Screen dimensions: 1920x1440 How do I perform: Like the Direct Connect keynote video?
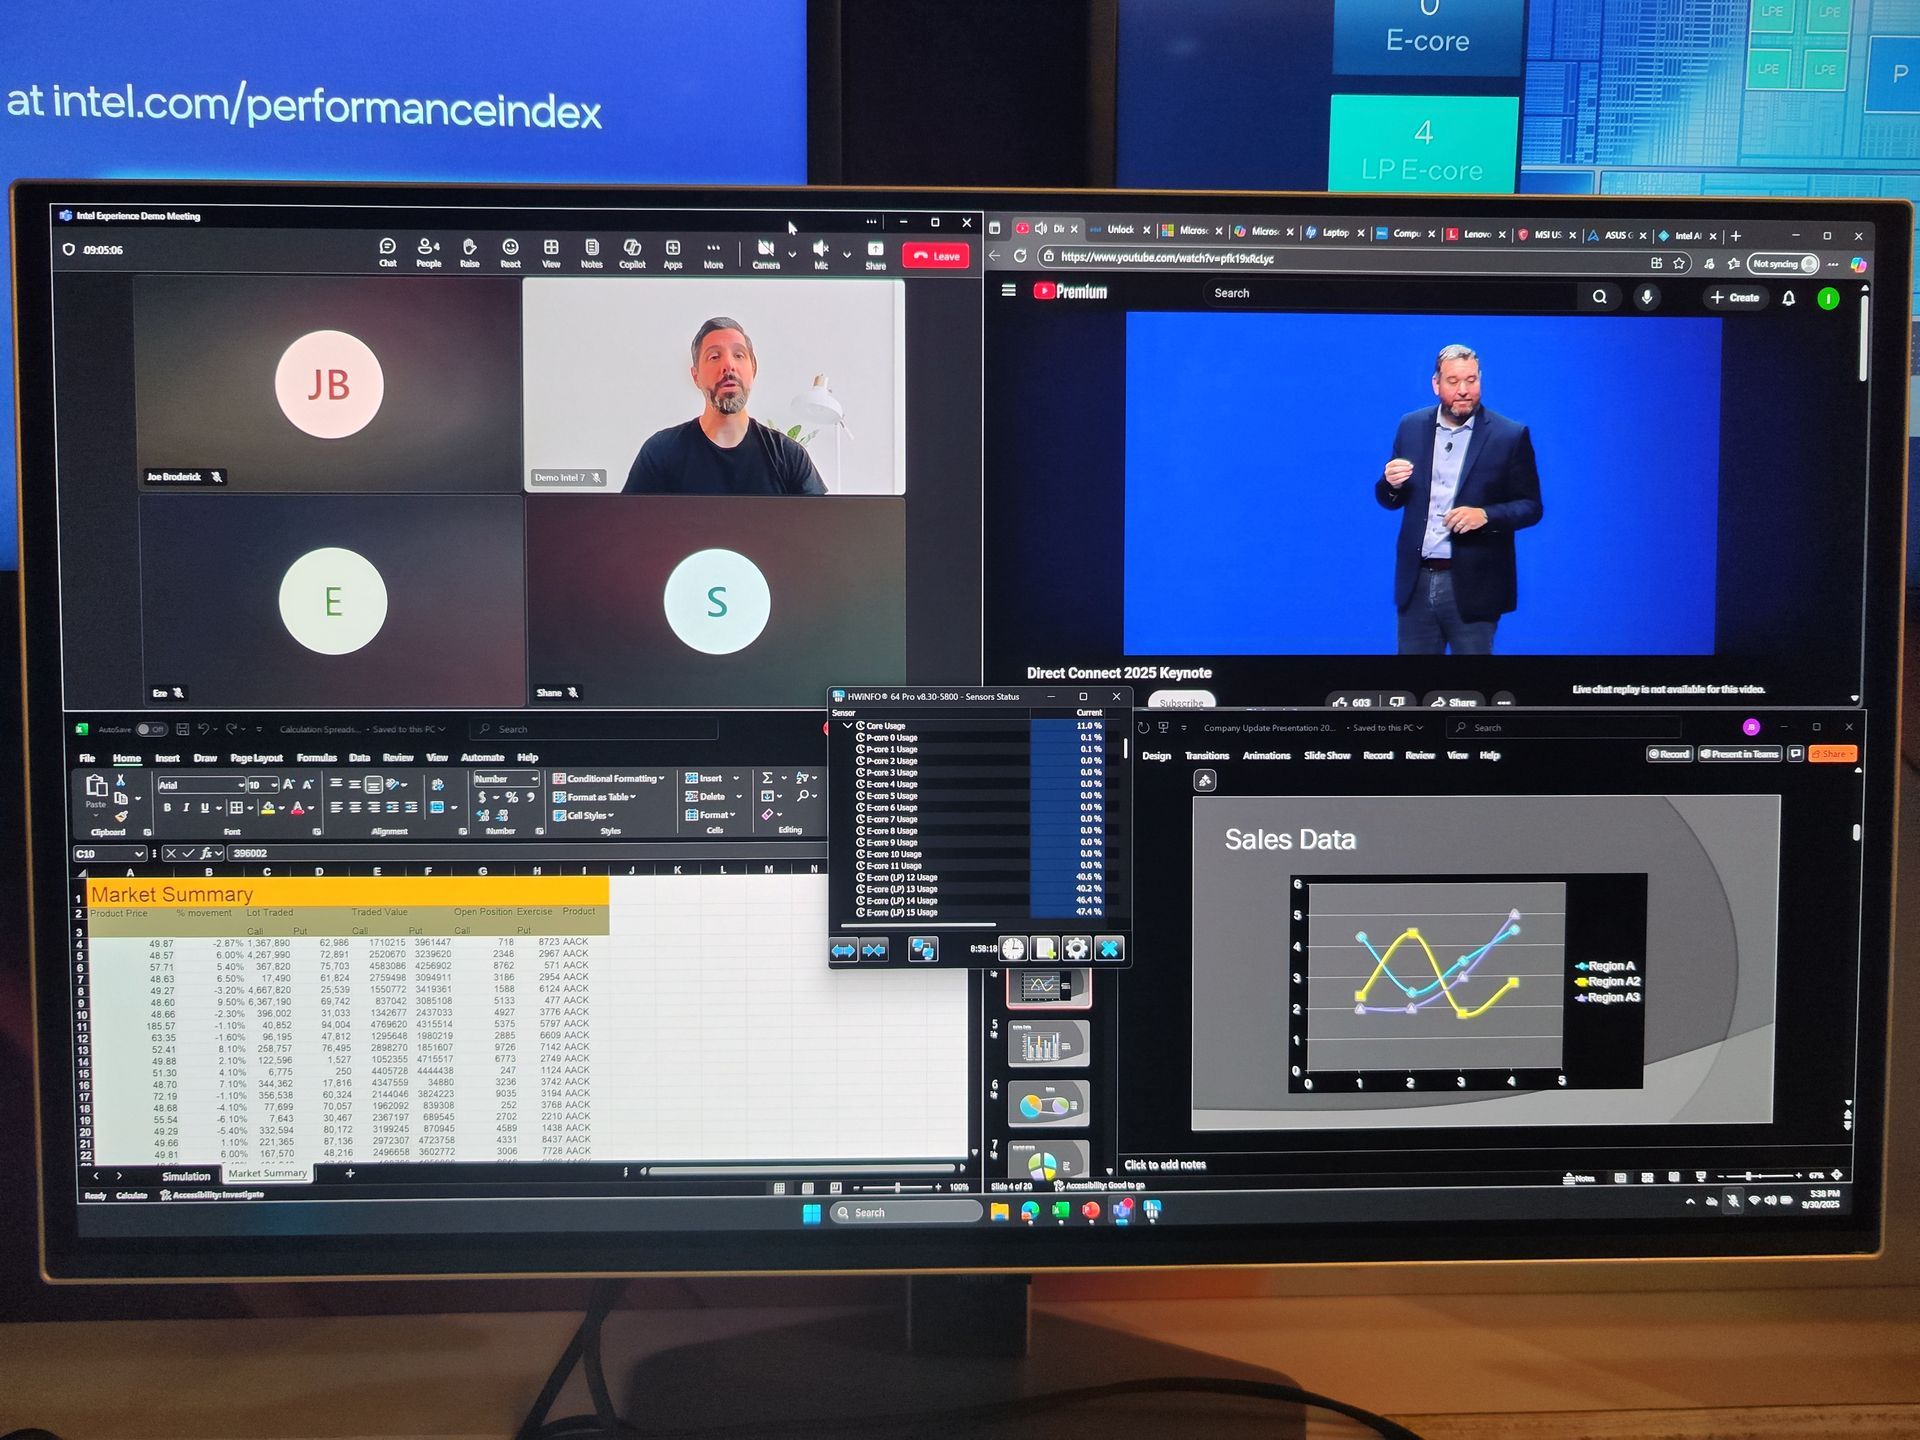tap(1353, 702)
